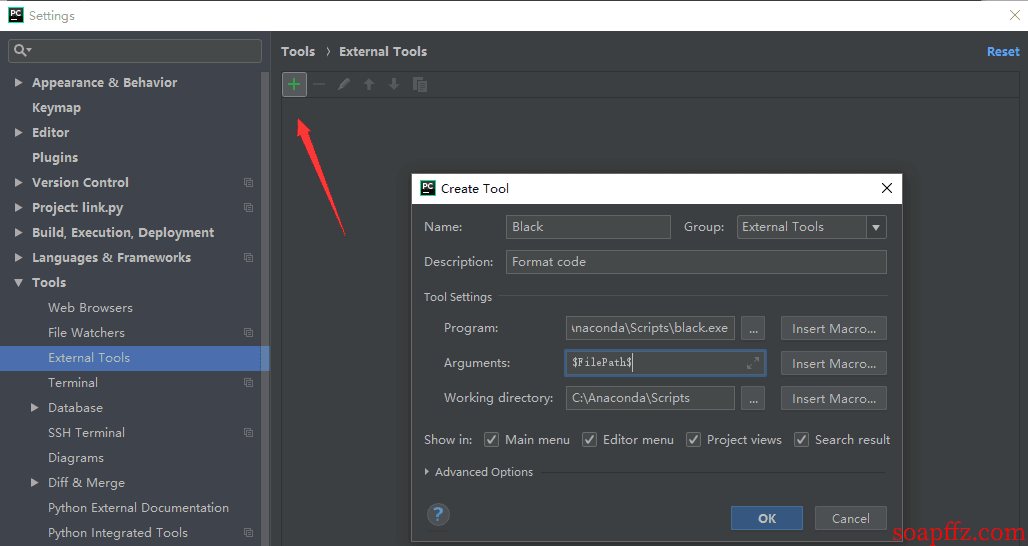The width and height of the screenshot is (1028, 546).
Task: Click the expand Arguments field icon
Action: (x=753, y=363)
